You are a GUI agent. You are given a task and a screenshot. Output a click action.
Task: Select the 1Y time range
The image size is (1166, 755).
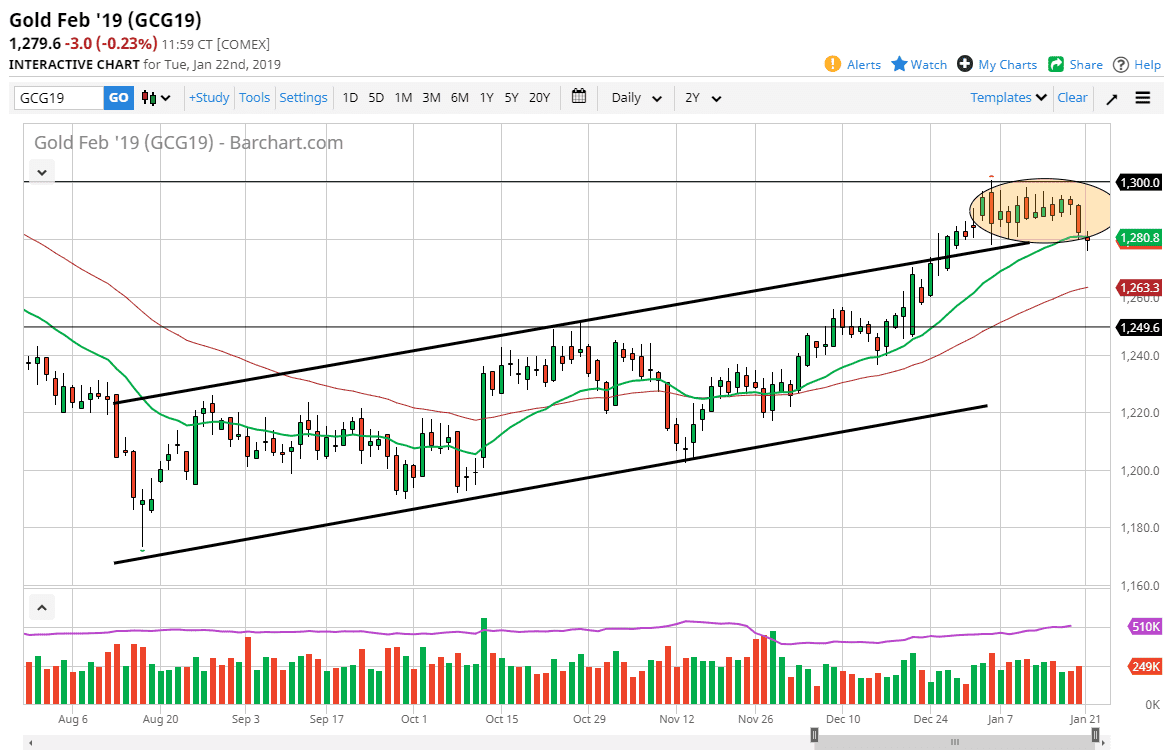click(x=486, y=97)
